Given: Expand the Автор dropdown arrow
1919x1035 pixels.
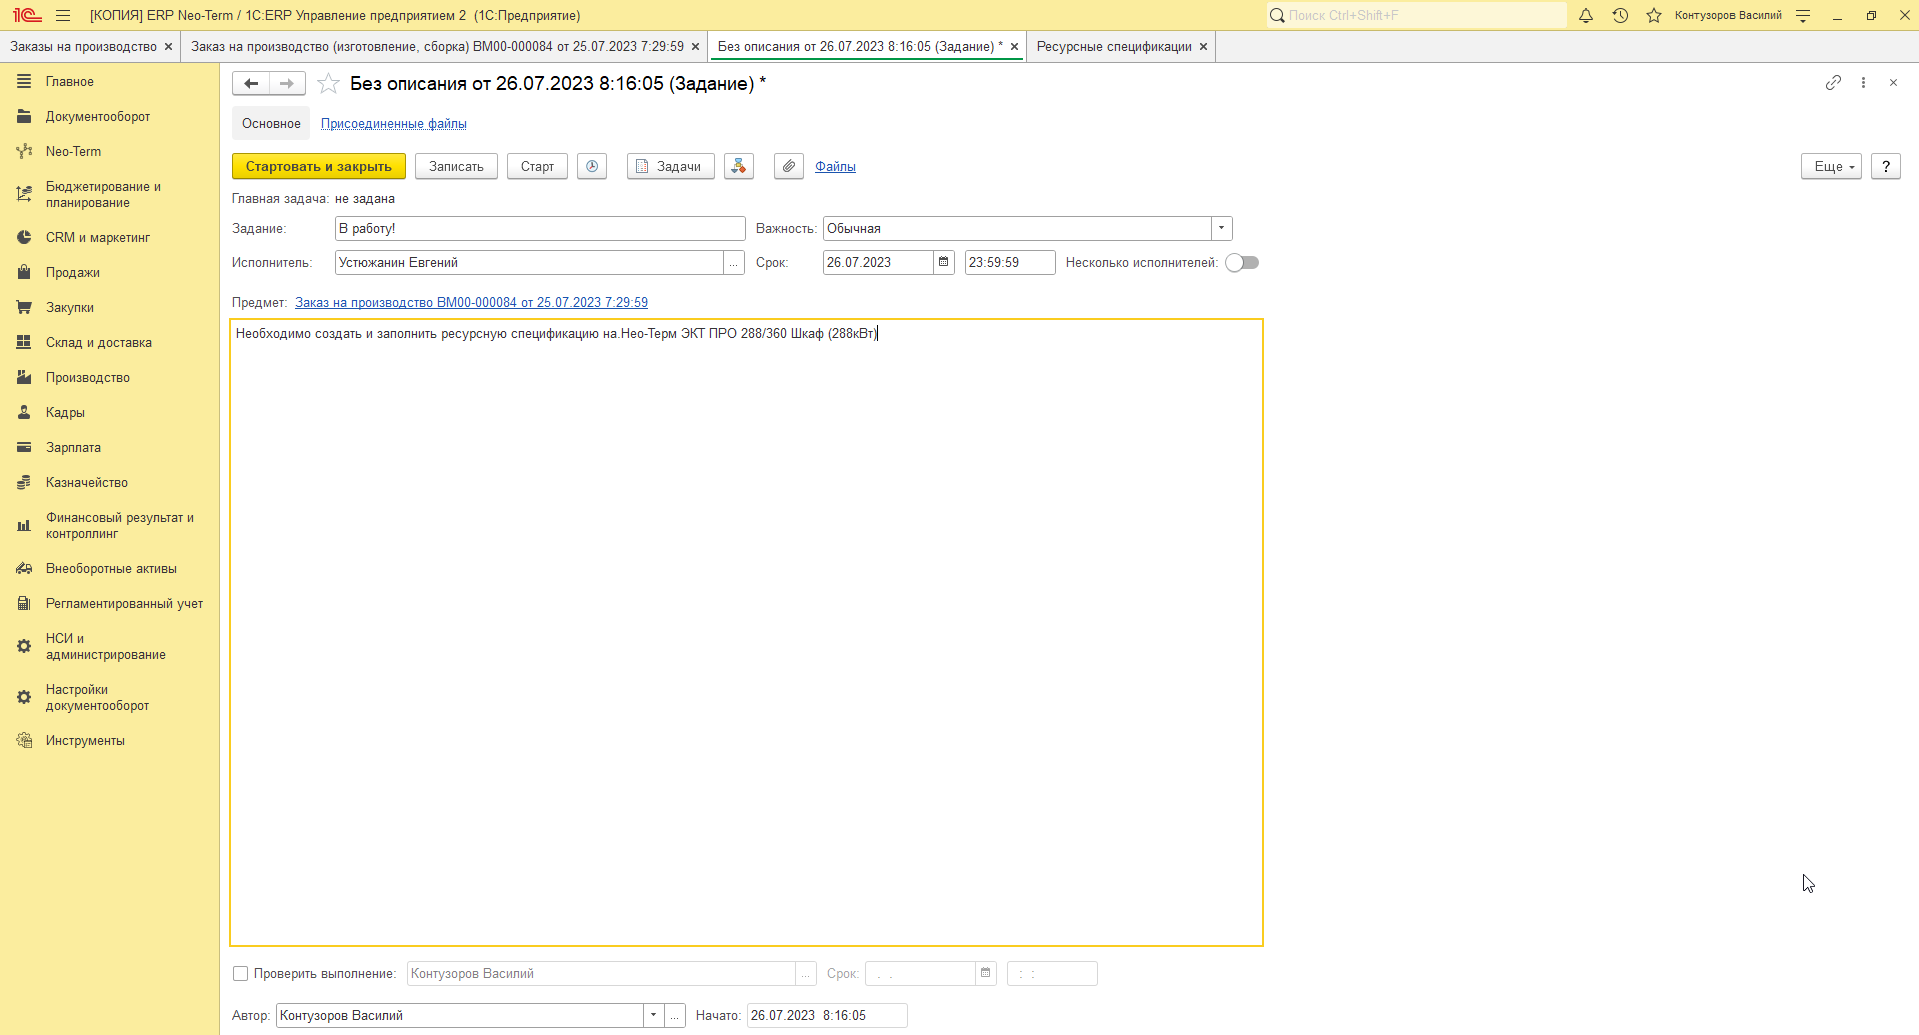Looking at the screenshot, I should (x=653, y=1015).
